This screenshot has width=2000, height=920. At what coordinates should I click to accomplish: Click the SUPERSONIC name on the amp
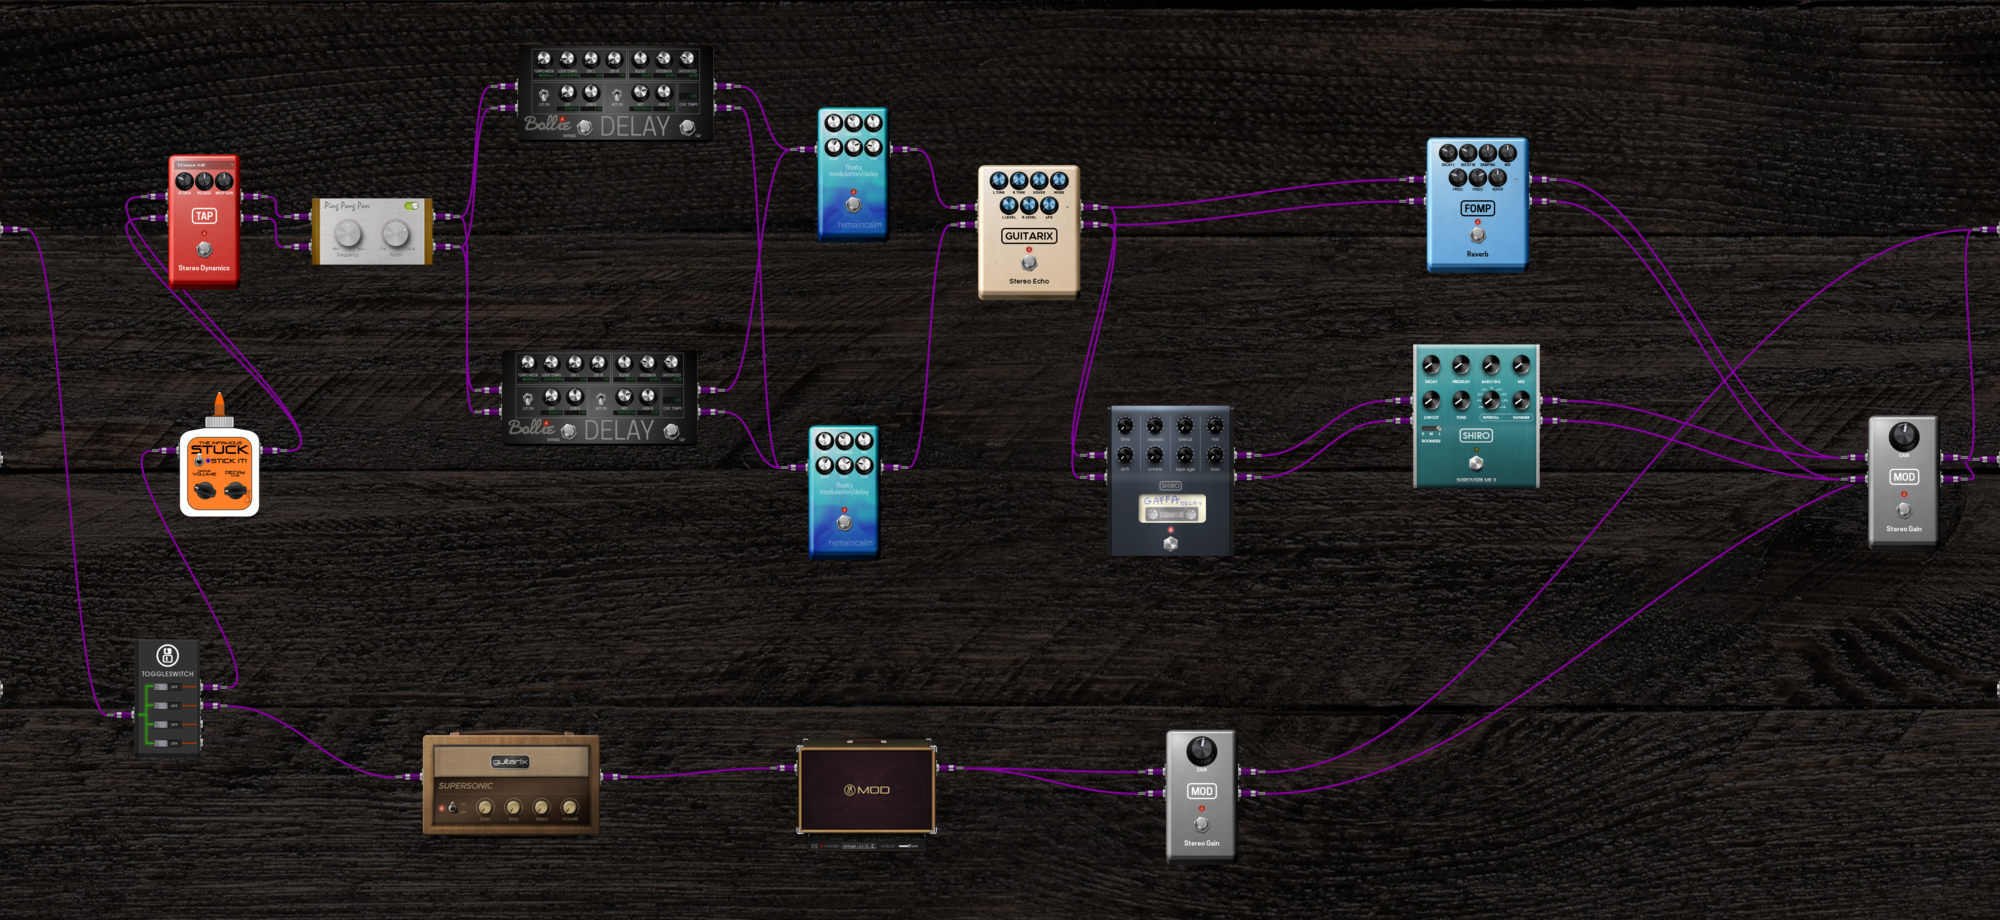[465, 786]
